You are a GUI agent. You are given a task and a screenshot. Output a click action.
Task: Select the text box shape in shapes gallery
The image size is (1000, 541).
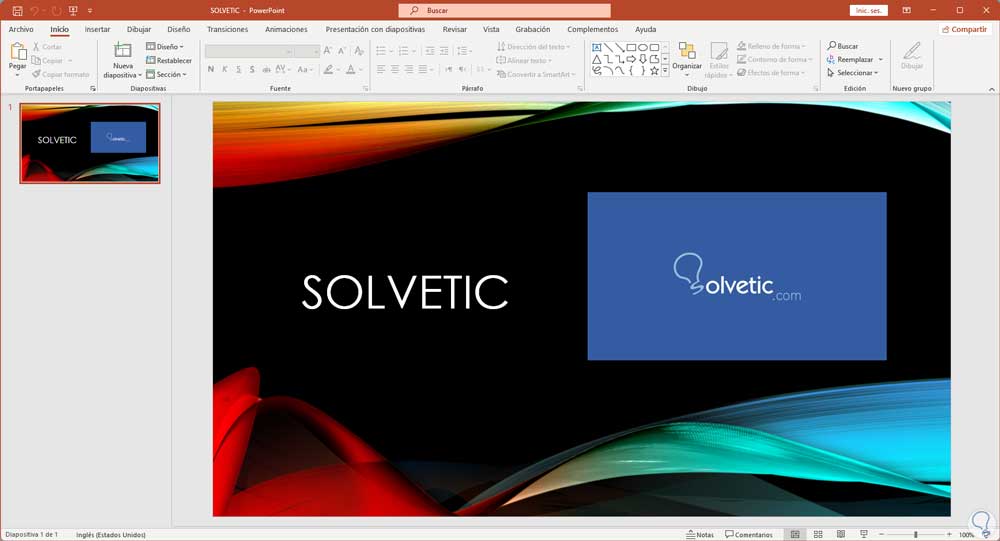coord(596,47)
